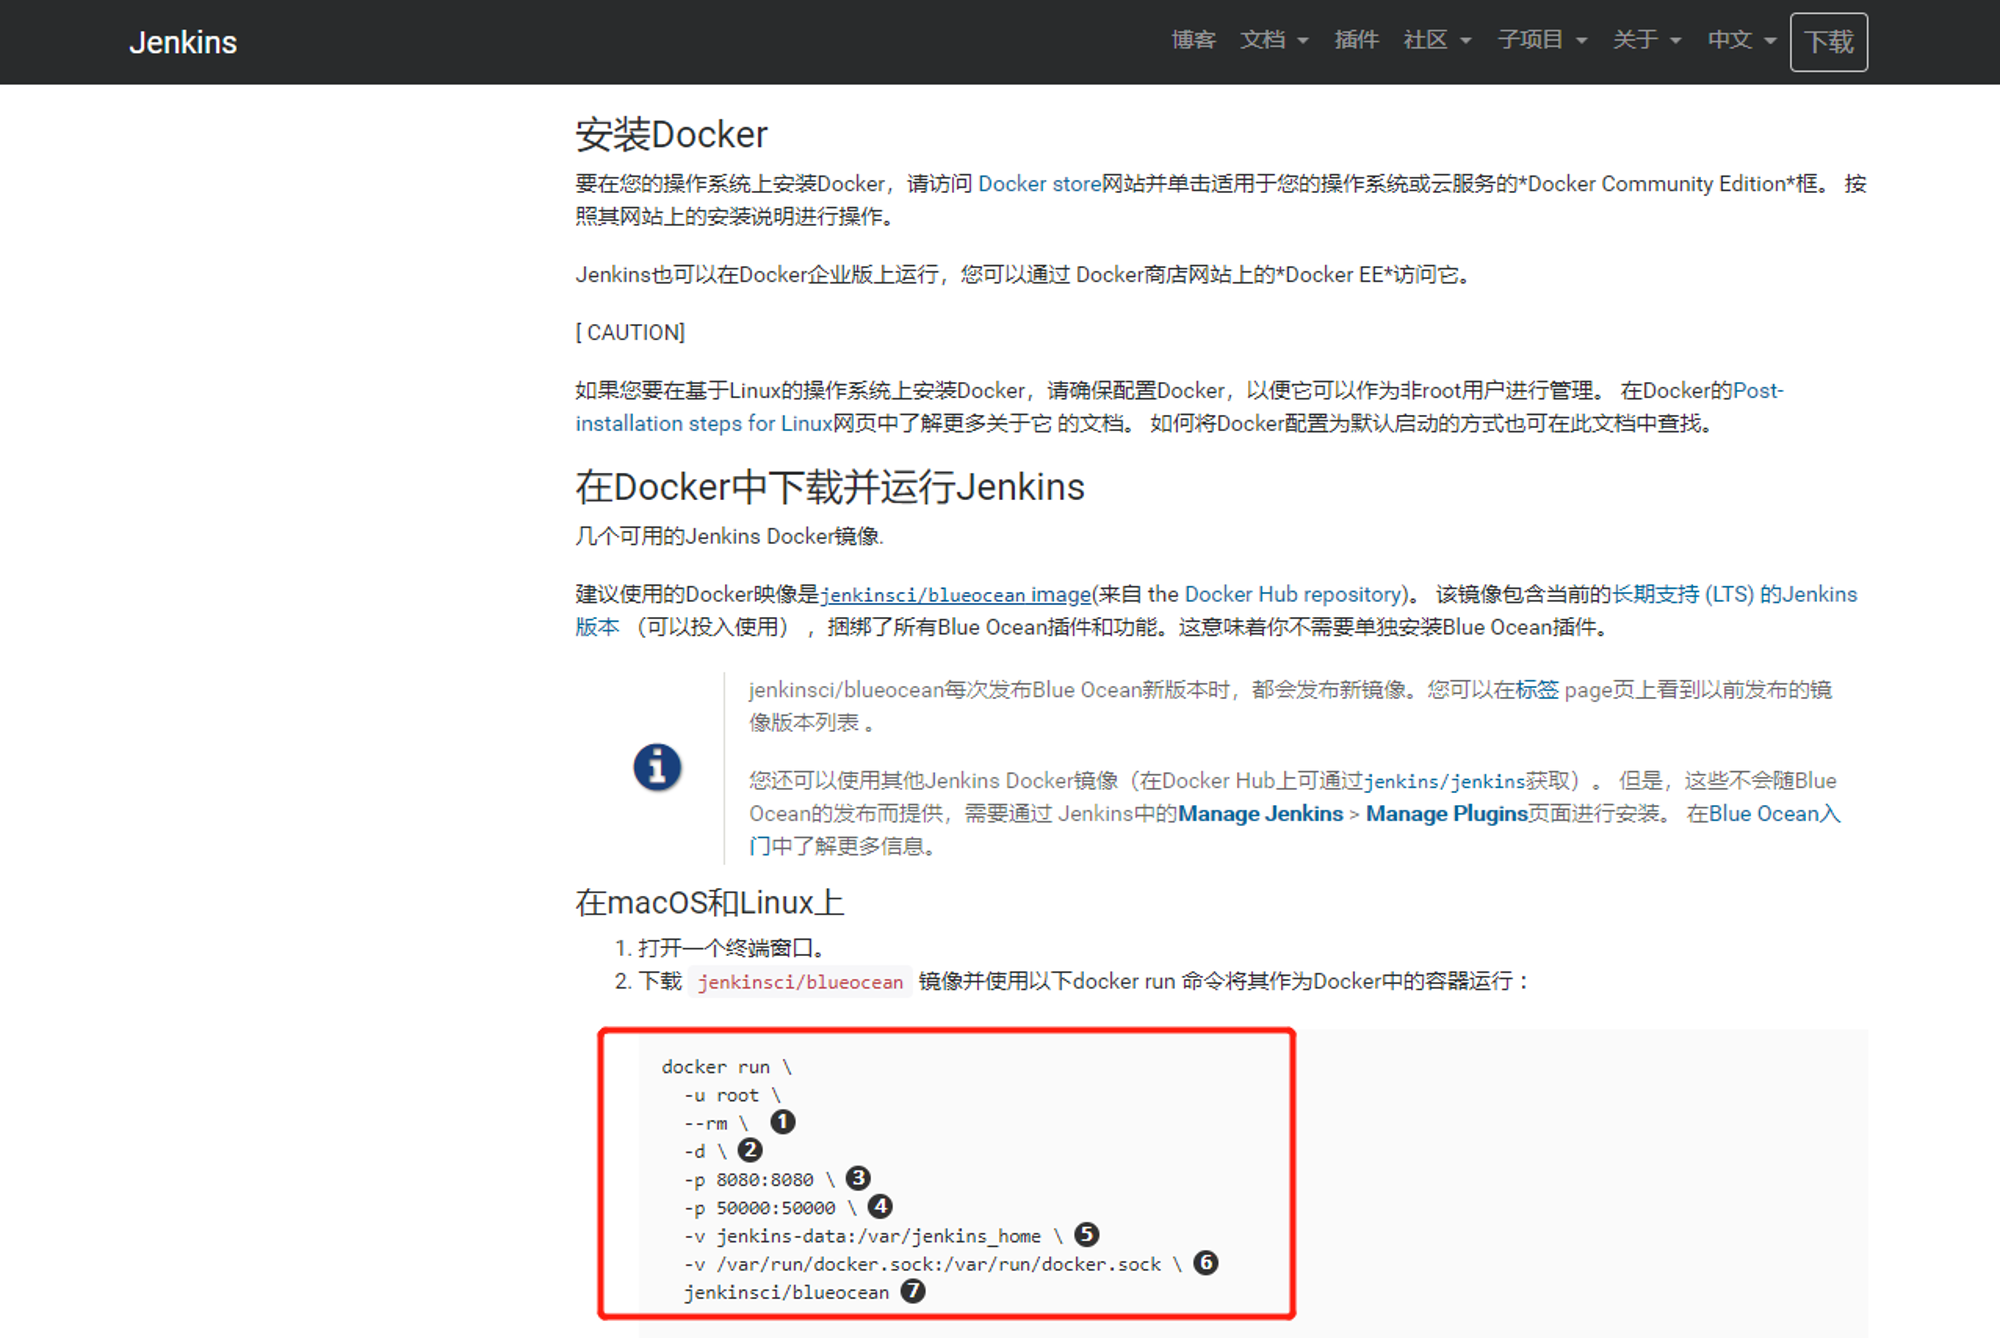Open the Manage Jenkins link
Image resolution: width=2000 pixels, height=1338 pixels.
tap(1260, 814)
